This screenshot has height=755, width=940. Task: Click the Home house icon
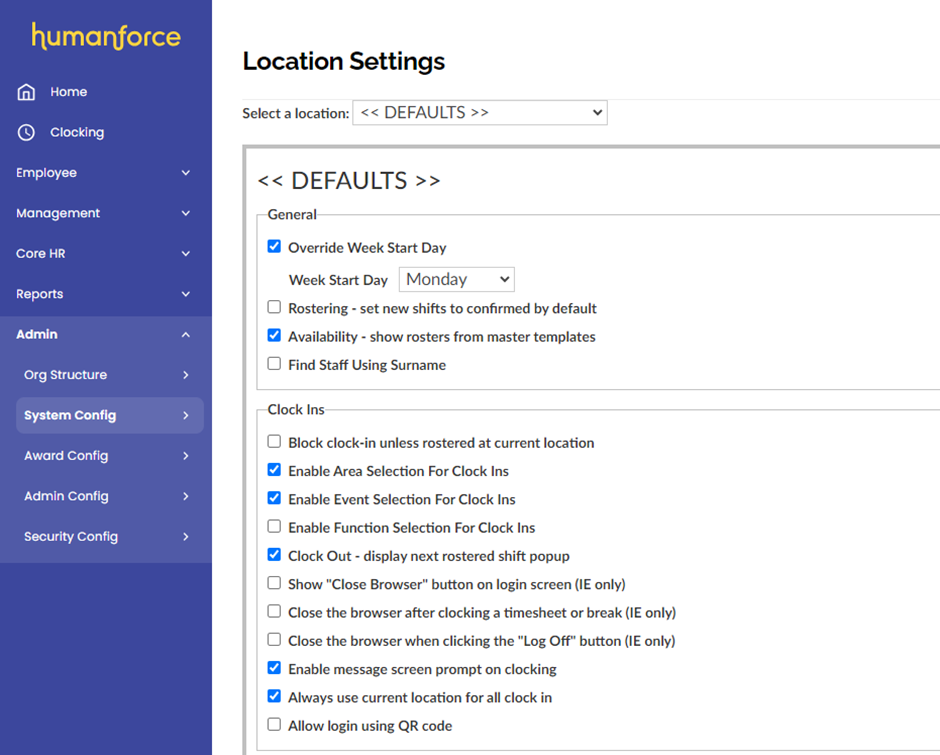26,92
